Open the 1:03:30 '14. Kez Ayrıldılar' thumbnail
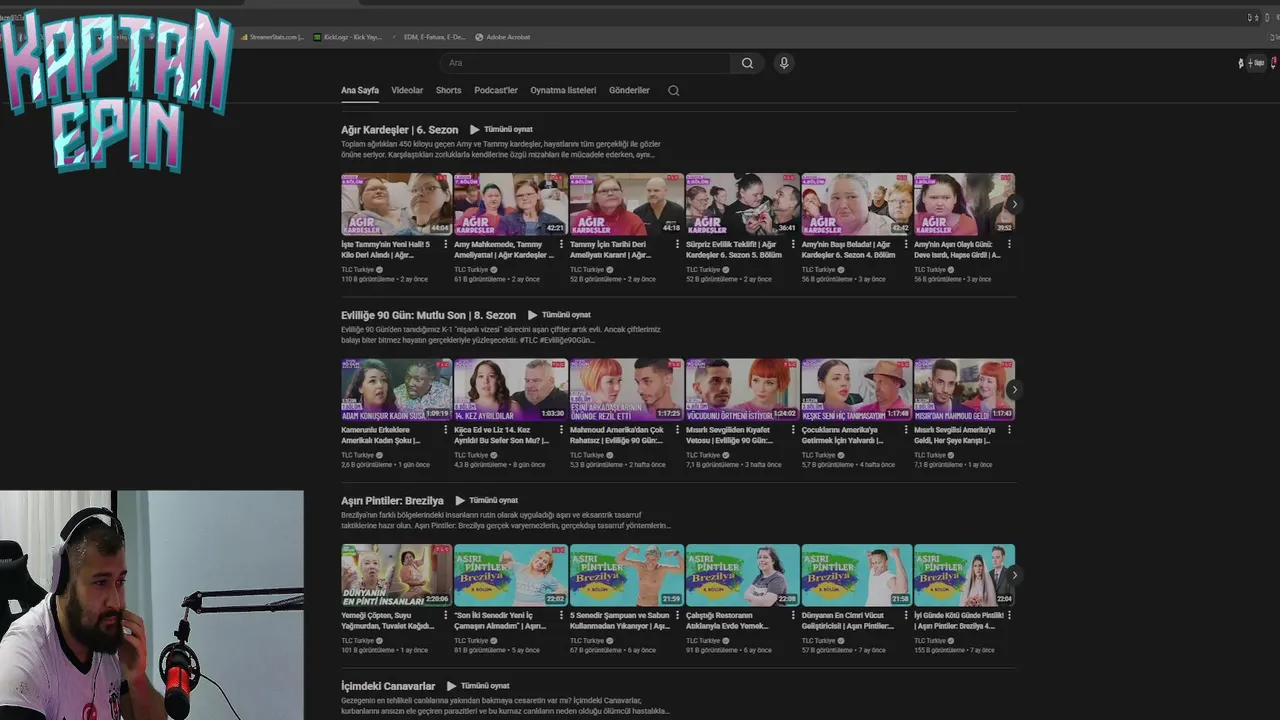This screenshot has width=1280, height=720. (510, 389)
